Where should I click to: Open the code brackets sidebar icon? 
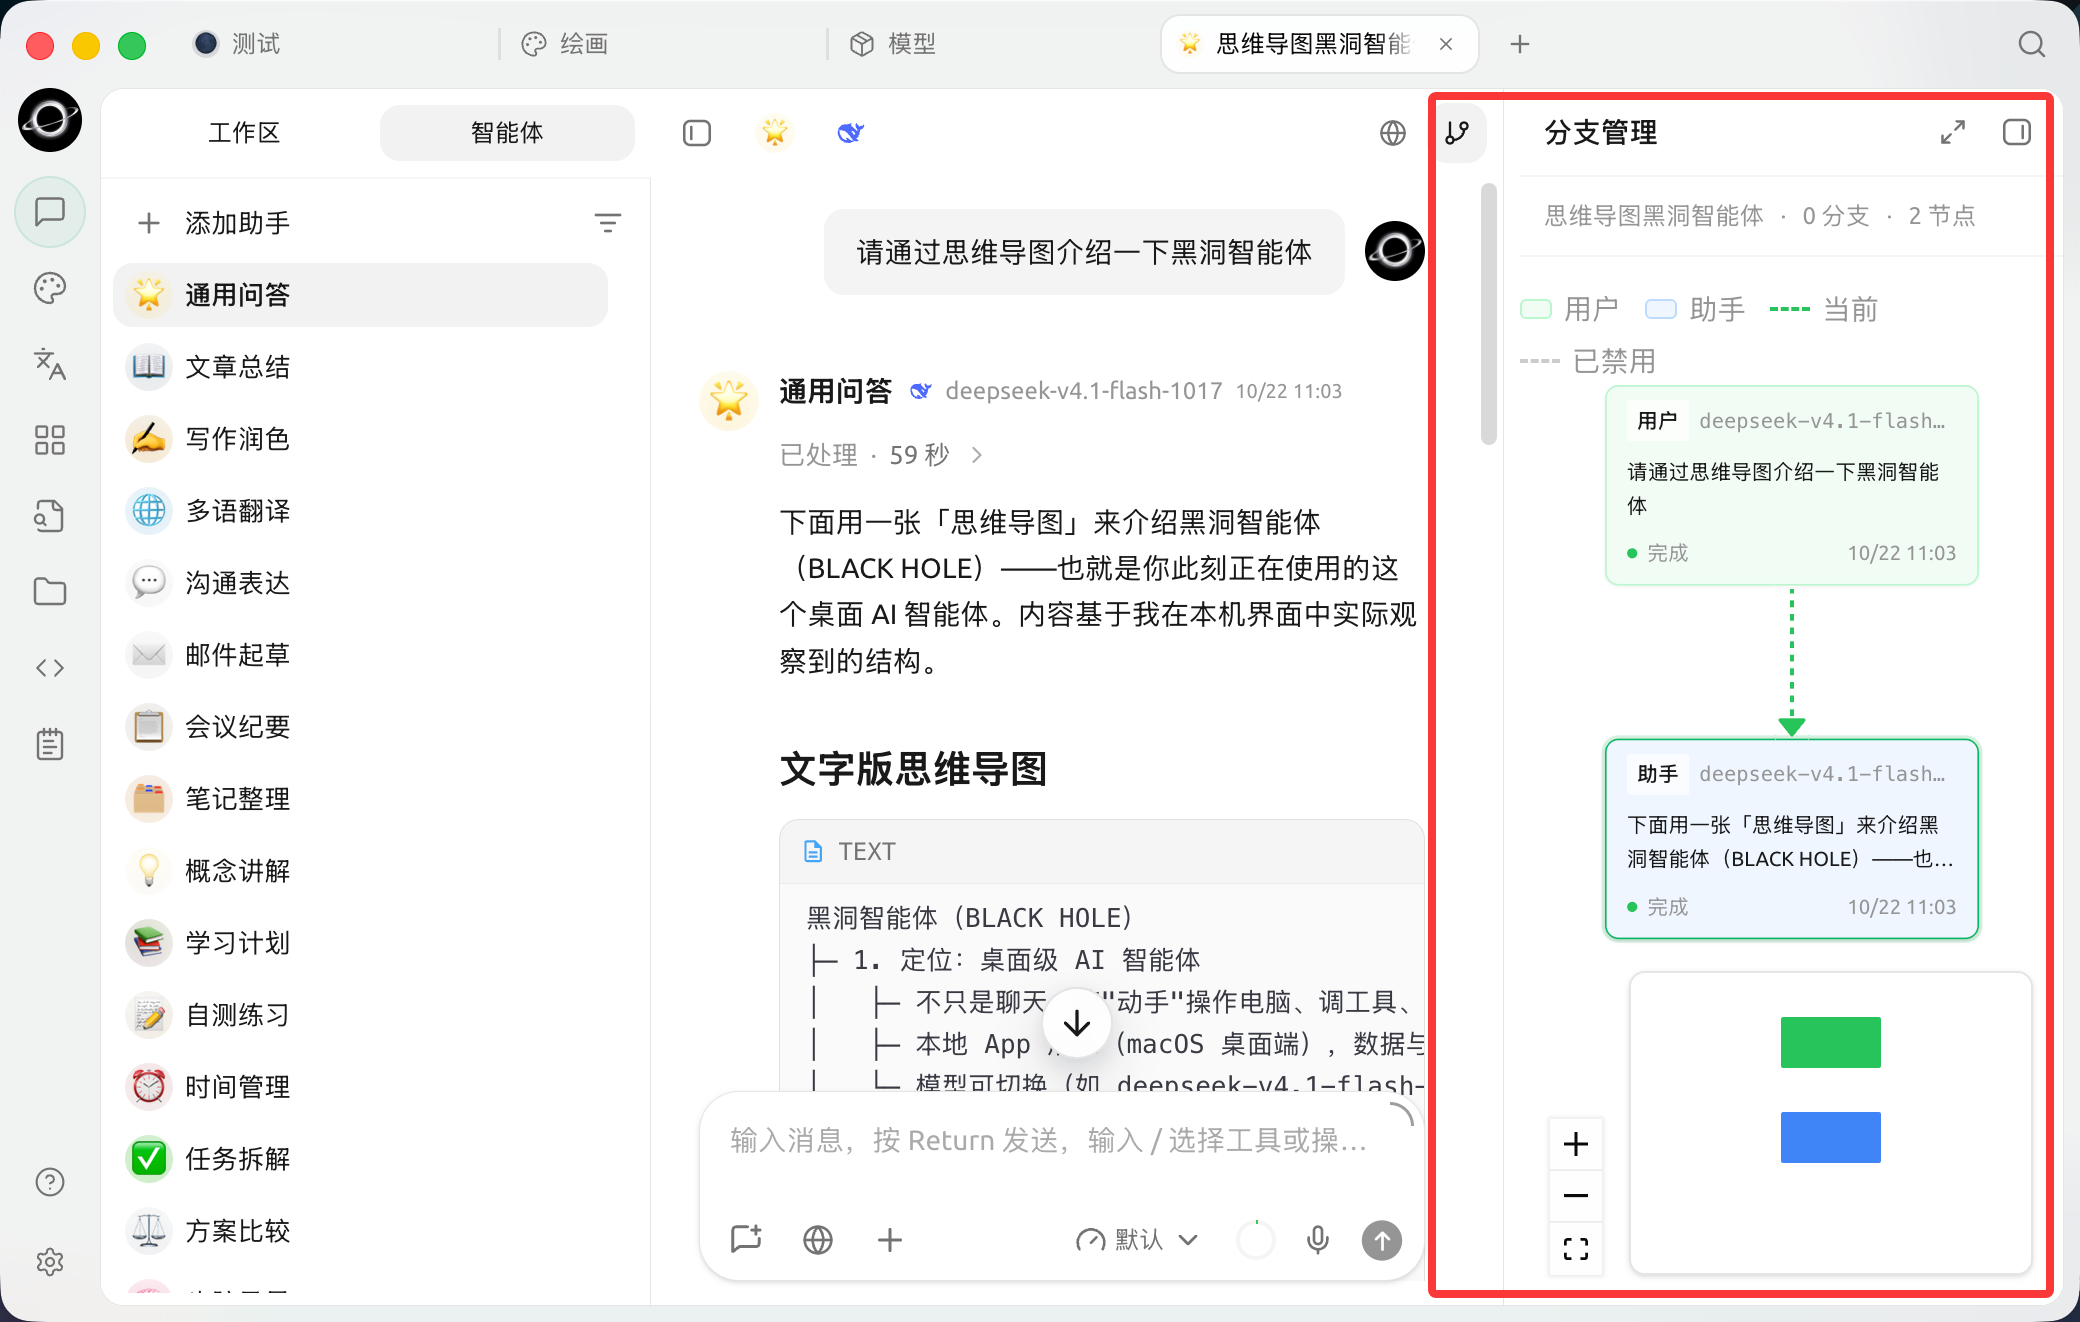pos(50,668)
